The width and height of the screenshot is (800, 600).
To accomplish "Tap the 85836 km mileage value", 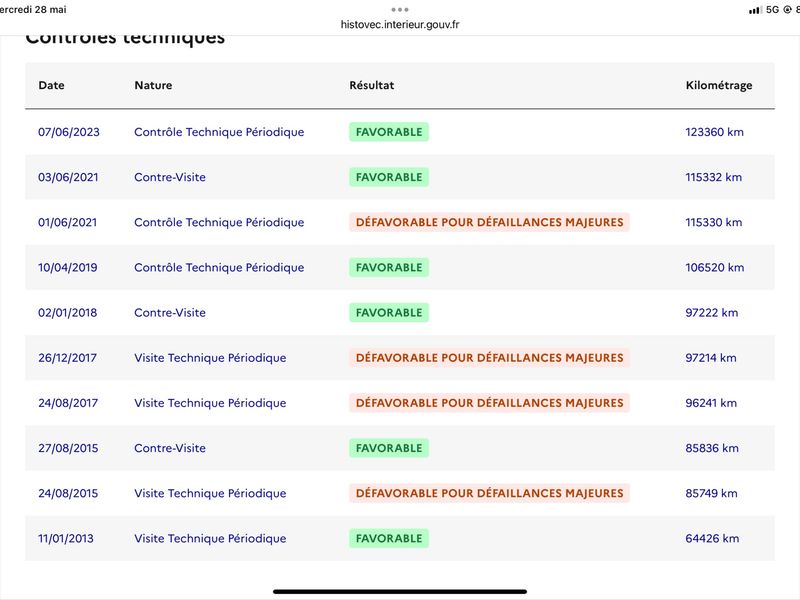I will pos(712,448).
